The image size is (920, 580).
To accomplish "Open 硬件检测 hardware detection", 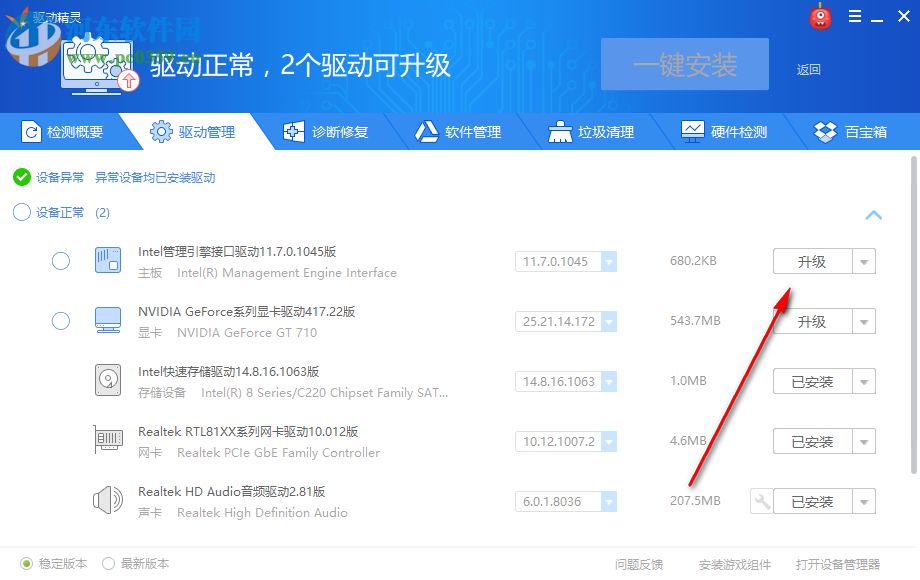I will (692, 131).
